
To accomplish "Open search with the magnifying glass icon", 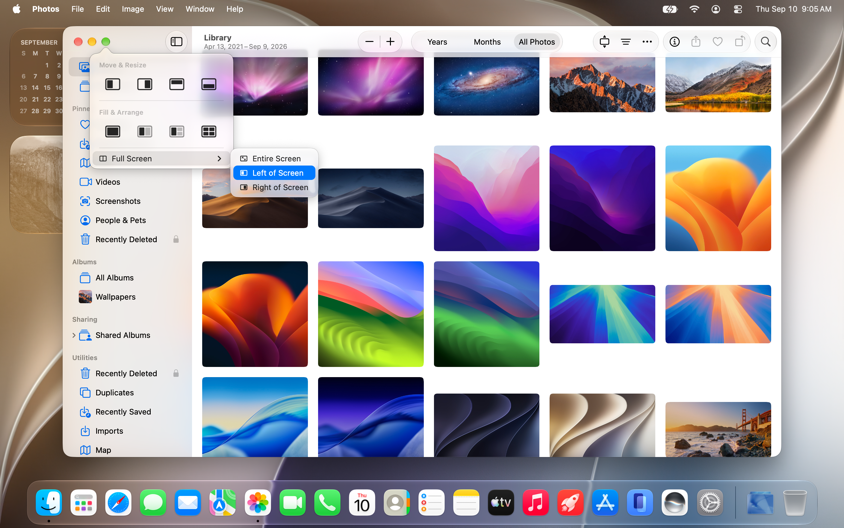I will tap(765, 41).
